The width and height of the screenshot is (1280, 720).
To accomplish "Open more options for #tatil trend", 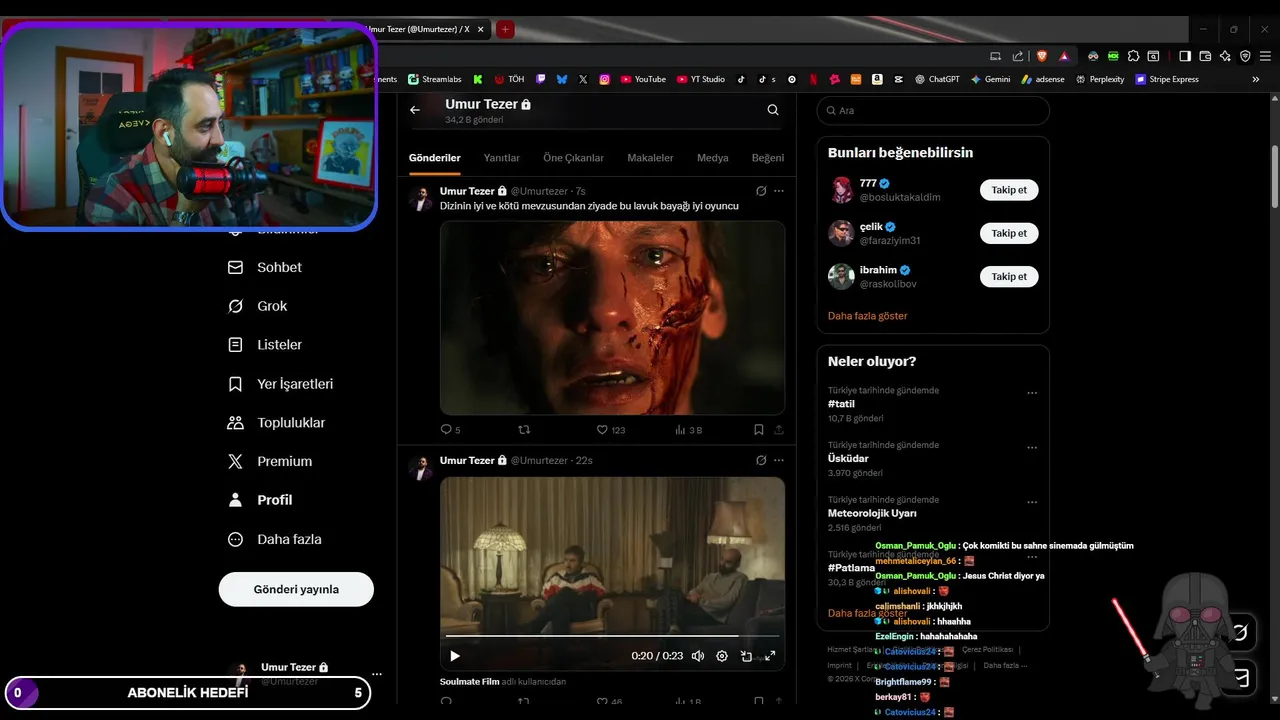I will coord(1032,393).
